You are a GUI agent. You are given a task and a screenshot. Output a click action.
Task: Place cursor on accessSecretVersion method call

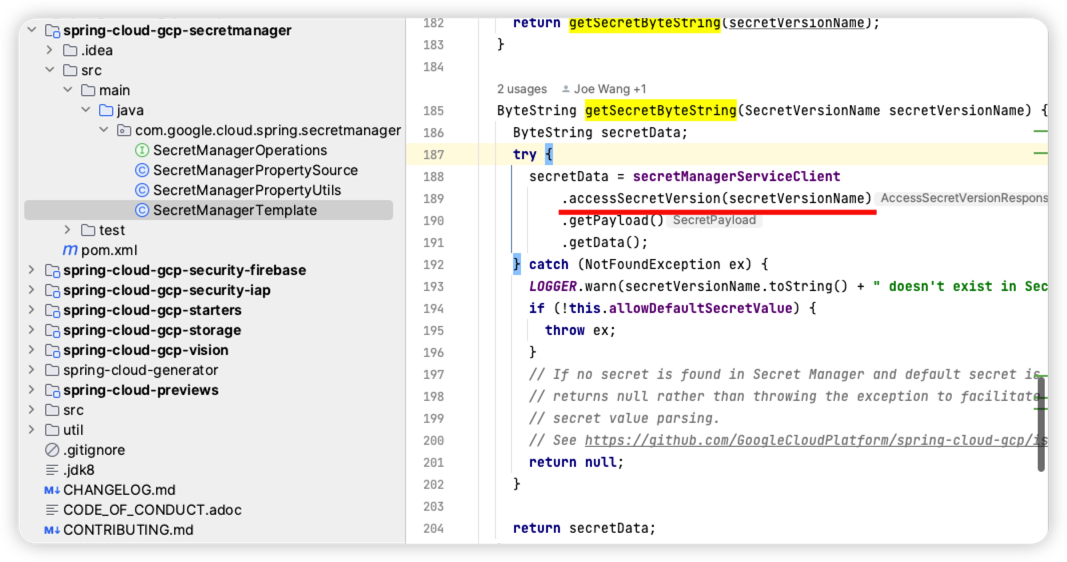click(x=644, y=198)
